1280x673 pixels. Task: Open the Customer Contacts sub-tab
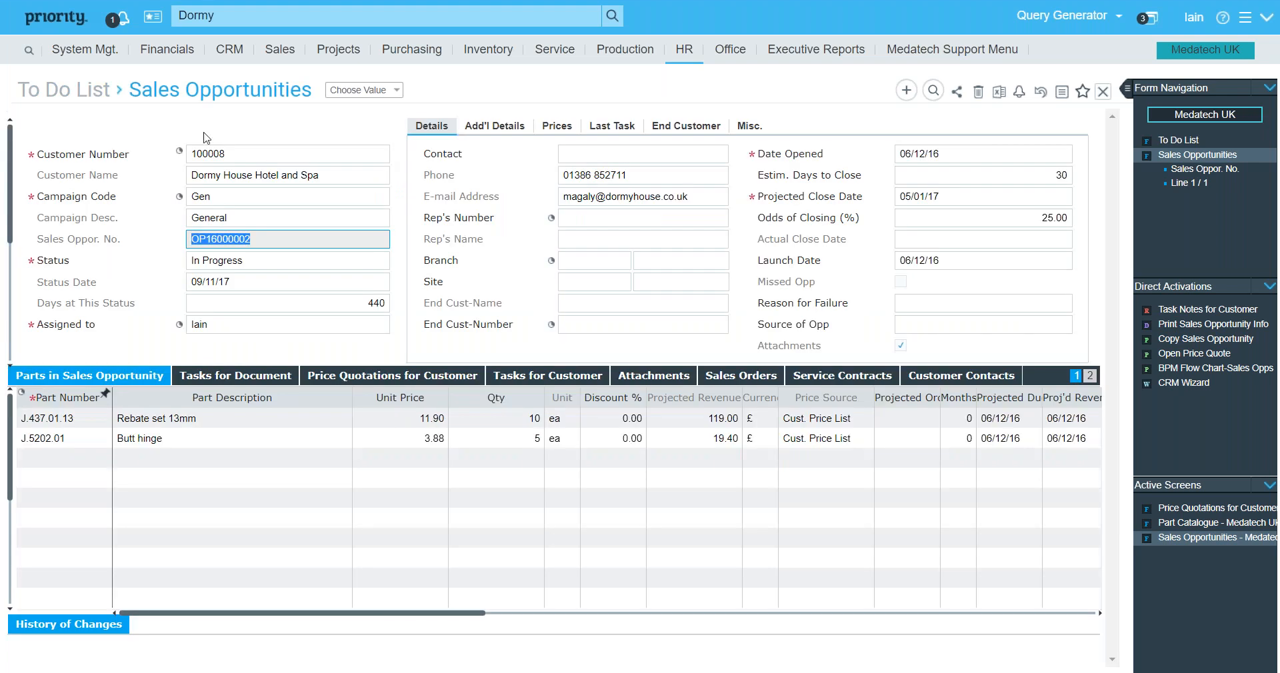pos(961,376)
